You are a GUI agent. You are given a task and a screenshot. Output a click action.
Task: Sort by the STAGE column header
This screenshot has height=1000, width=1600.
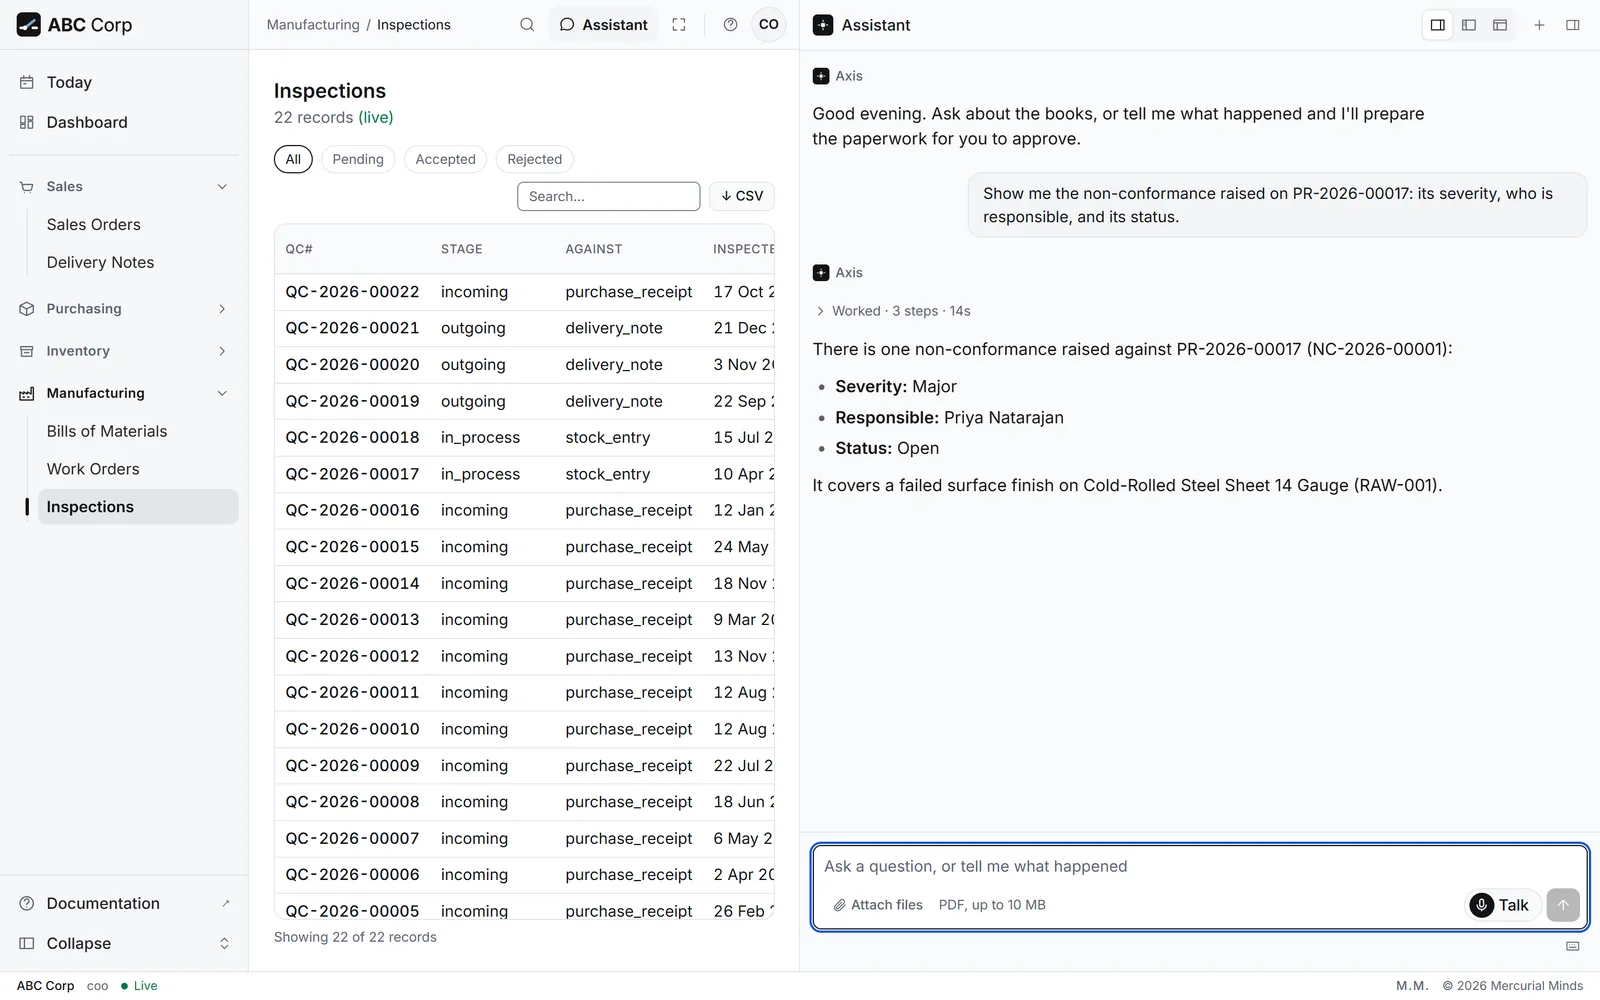coord(461,249)
